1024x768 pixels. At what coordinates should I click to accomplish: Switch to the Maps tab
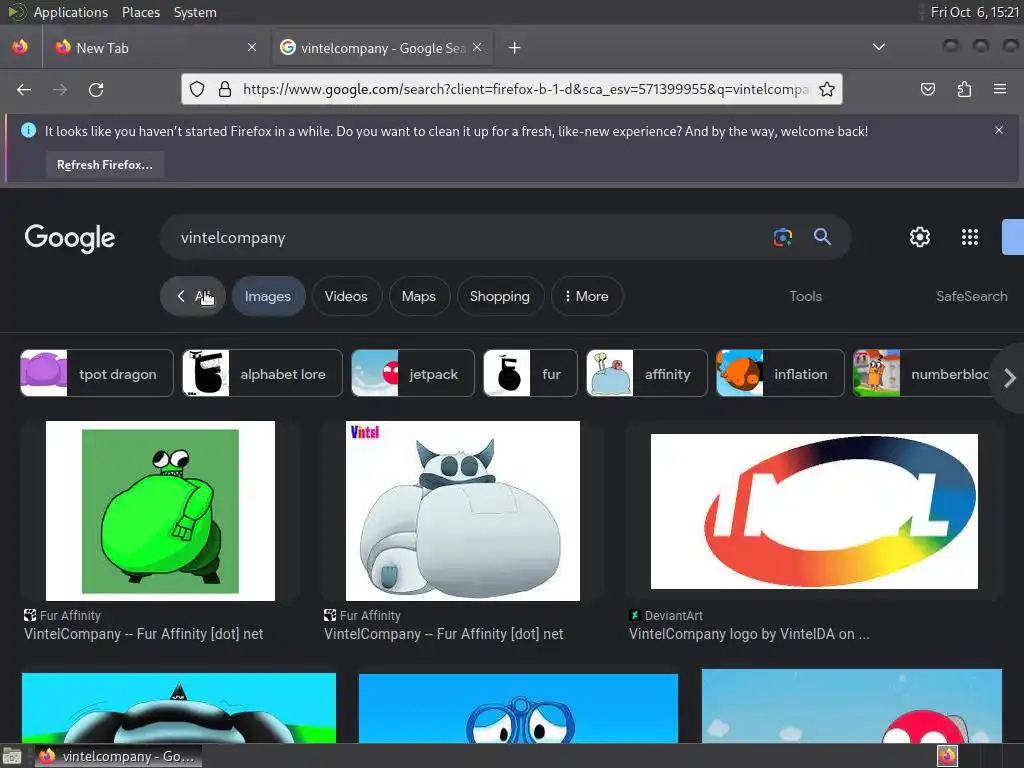pyautogui.click(x=419, y=296)
